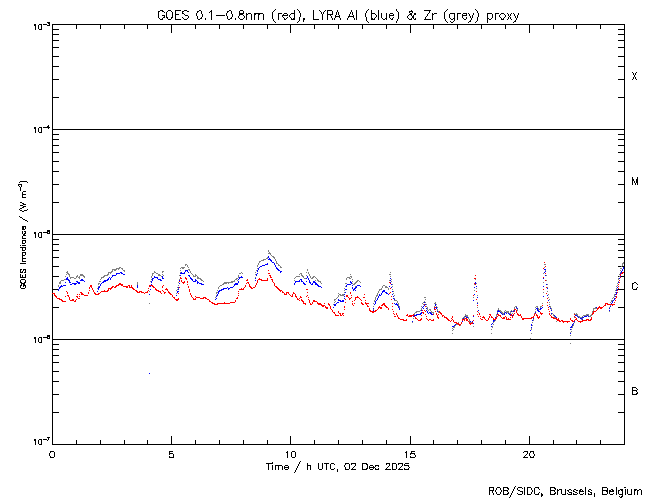The image size is (650, 500).
Task: Click the hour 0 tick label on the time axis
Action: tap(52, 453)
